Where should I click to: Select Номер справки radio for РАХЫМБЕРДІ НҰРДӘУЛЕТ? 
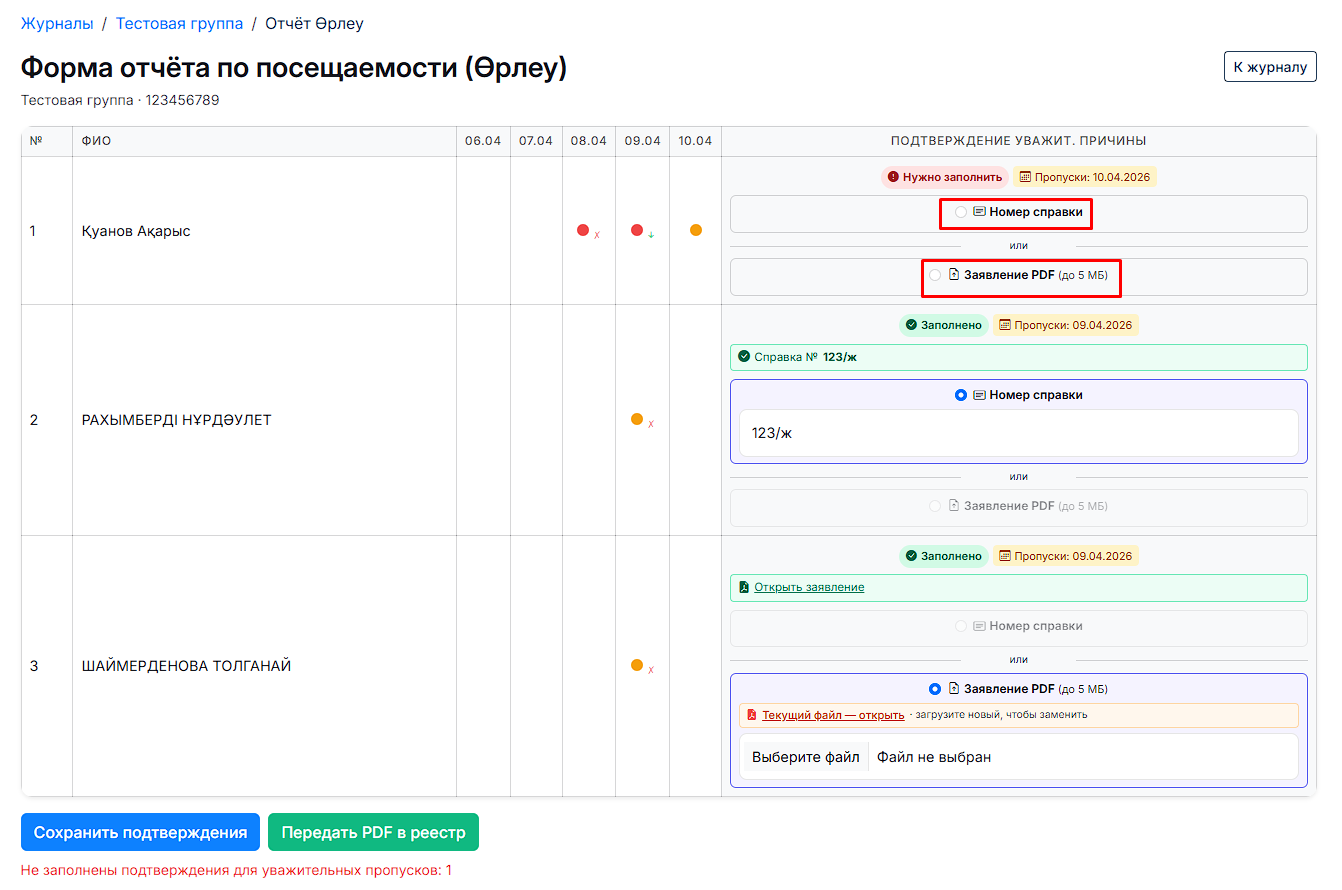click(961, 395)
